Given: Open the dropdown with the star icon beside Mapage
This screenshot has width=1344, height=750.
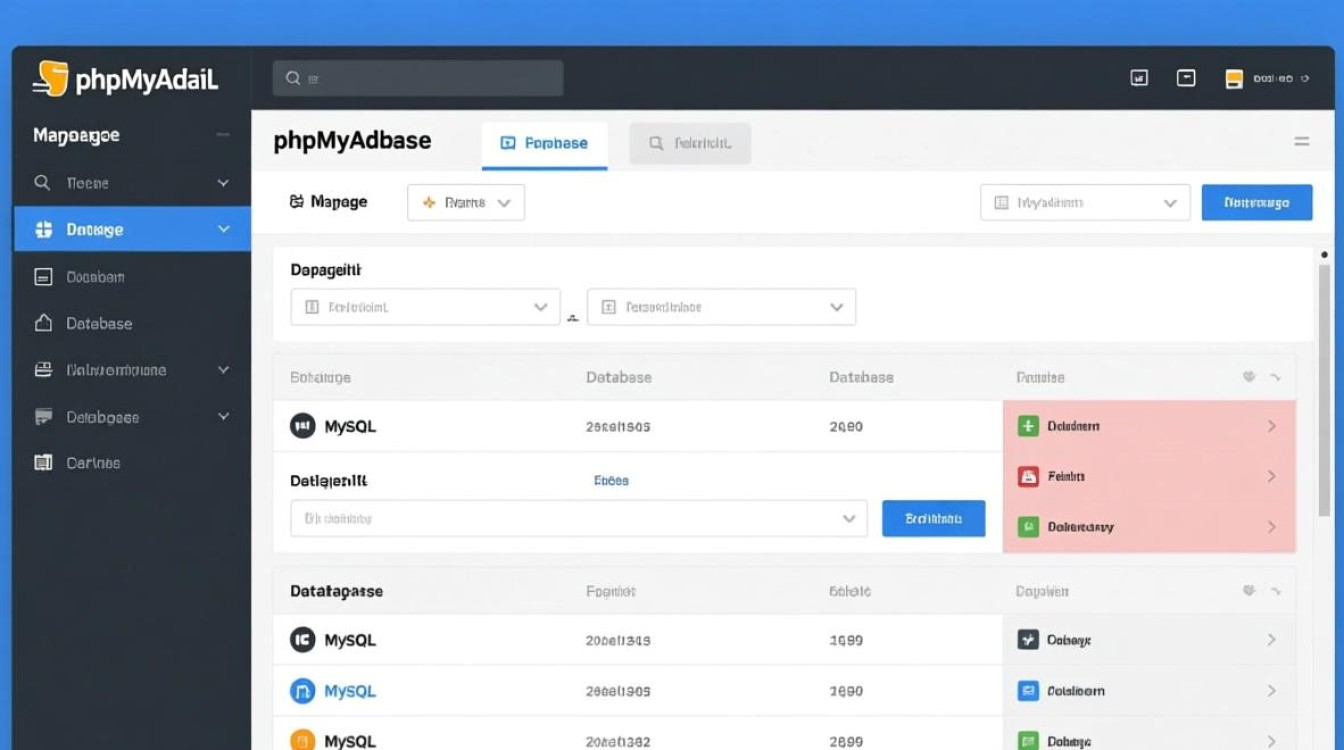Looking at the screenshot, I should [466, 202].
